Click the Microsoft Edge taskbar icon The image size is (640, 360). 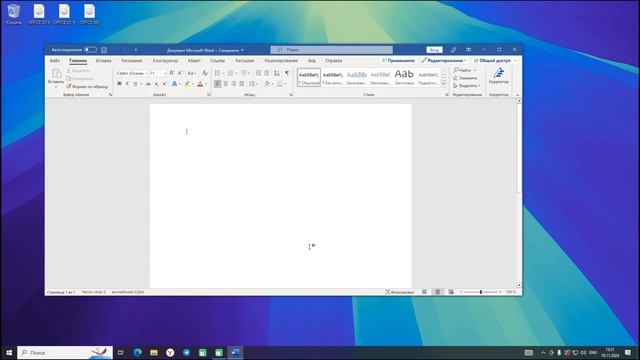coord(137,352)
